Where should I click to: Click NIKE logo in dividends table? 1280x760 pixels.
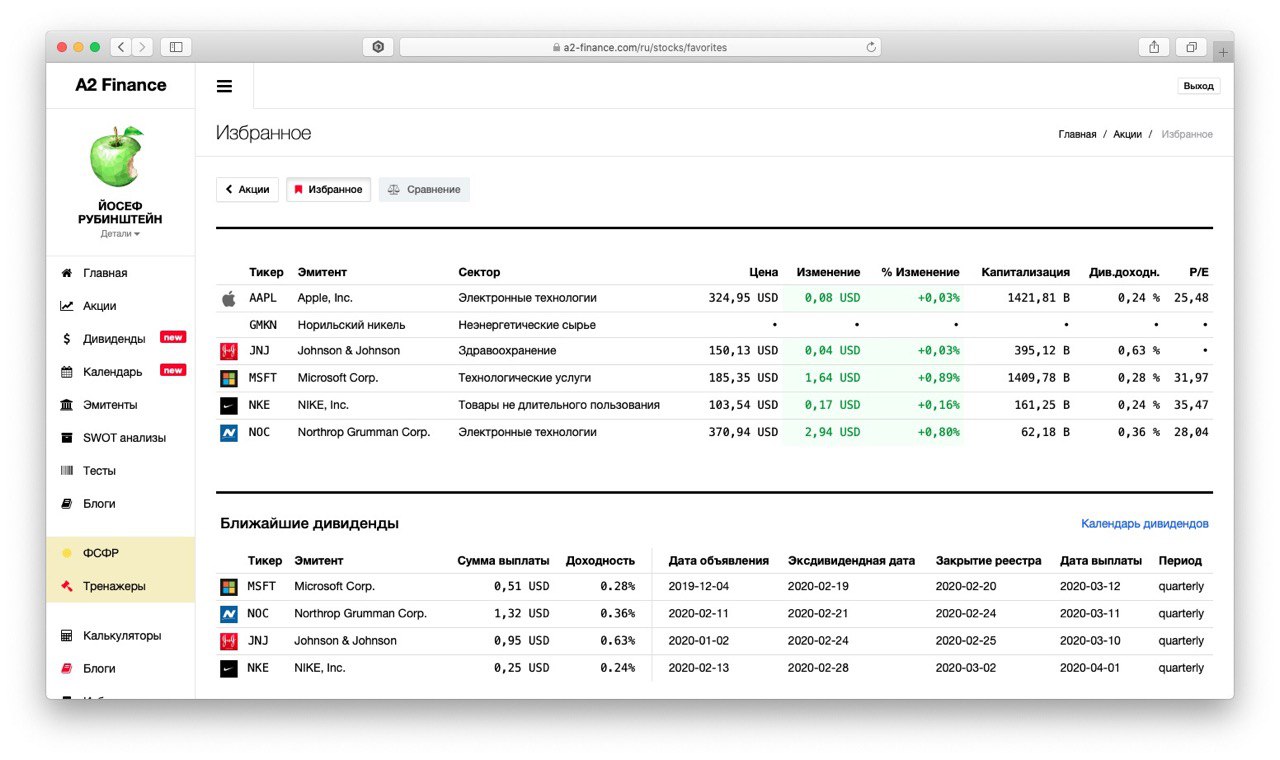coord(228,668)
